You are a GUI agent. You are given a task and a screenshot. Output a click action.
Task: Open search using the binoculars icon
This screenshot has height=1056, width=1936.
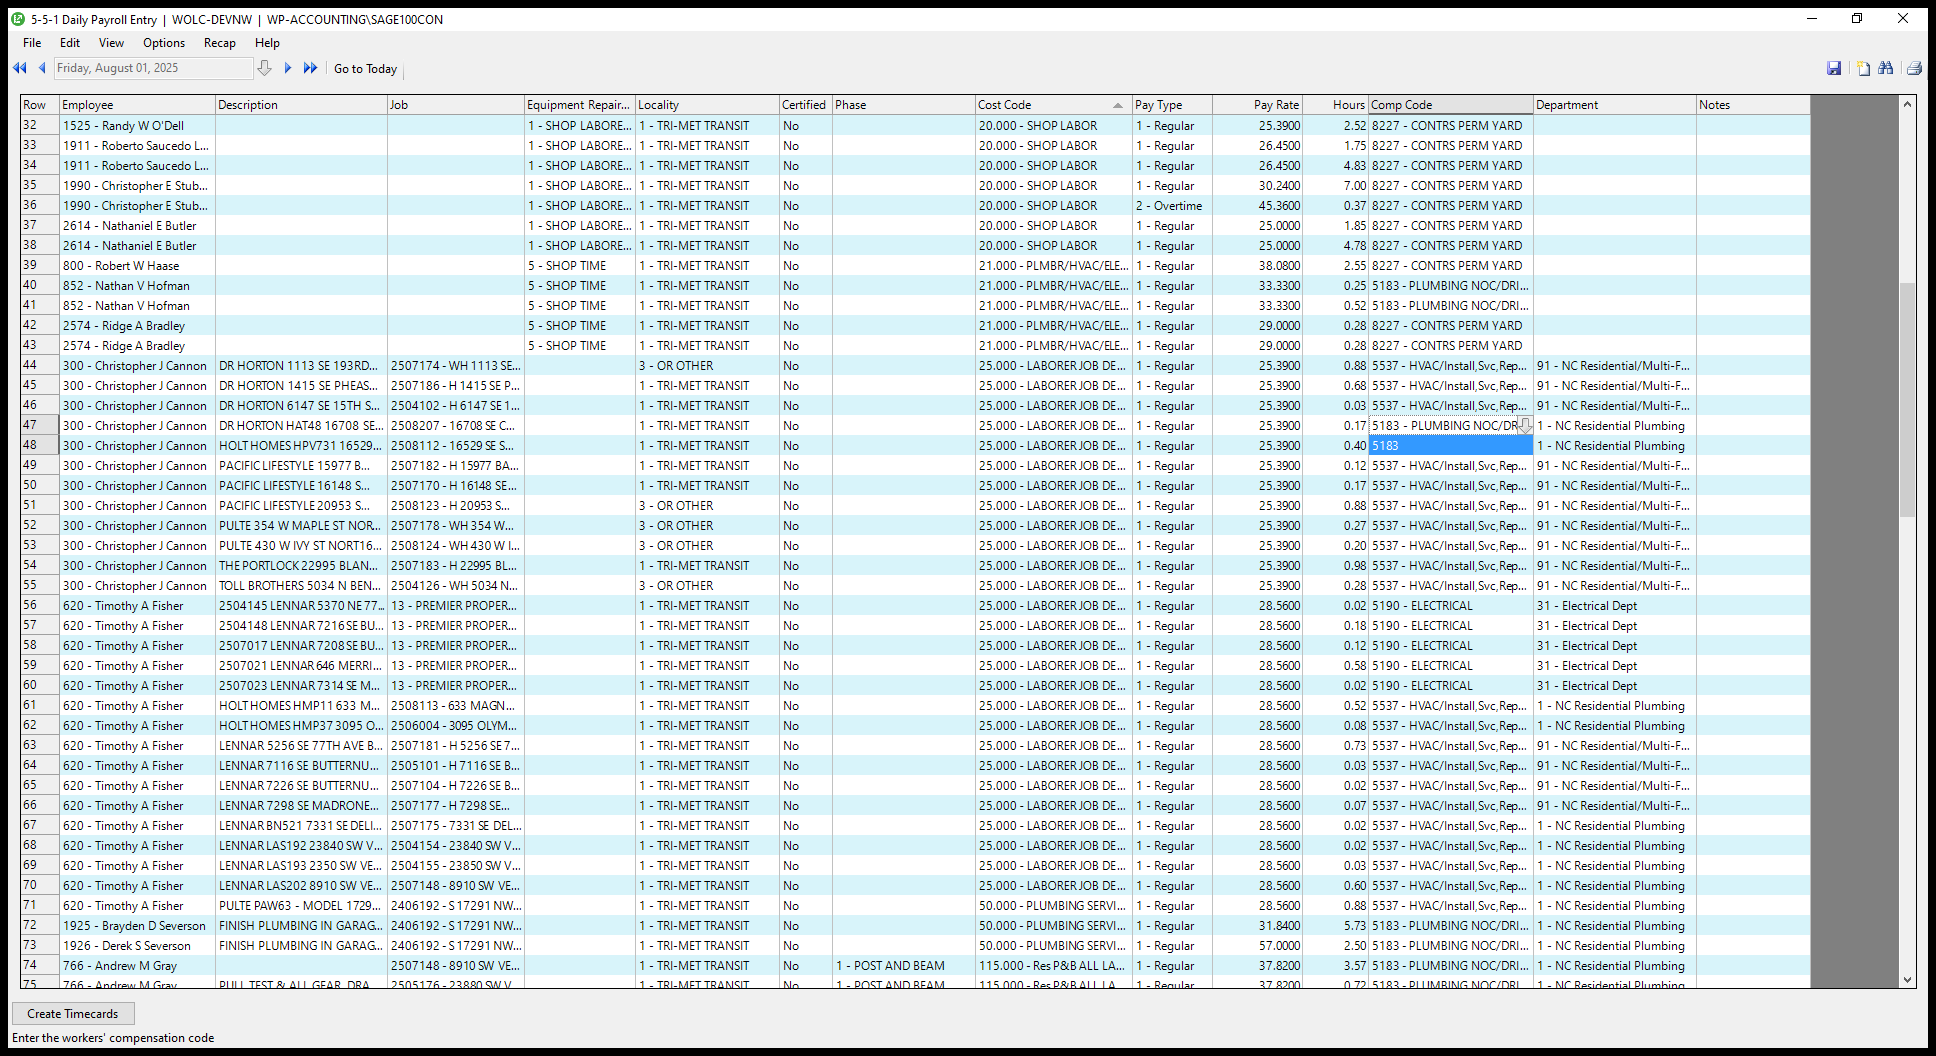(1886, 68)
